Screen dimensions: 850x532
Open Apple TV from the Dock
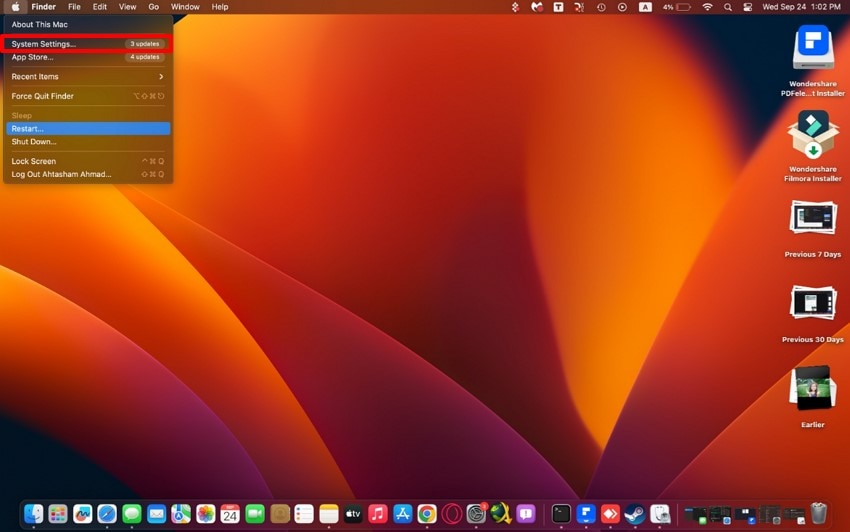click(353, 514)
